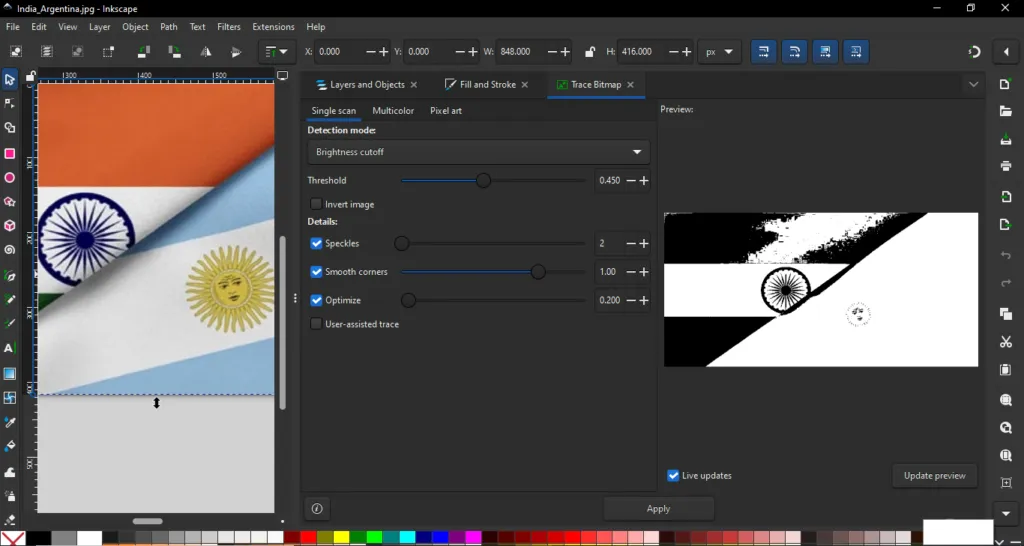Viewport: 1024px width, 546px height.
Task: Enable the Invert image checkbox
Action: (316, 204)
